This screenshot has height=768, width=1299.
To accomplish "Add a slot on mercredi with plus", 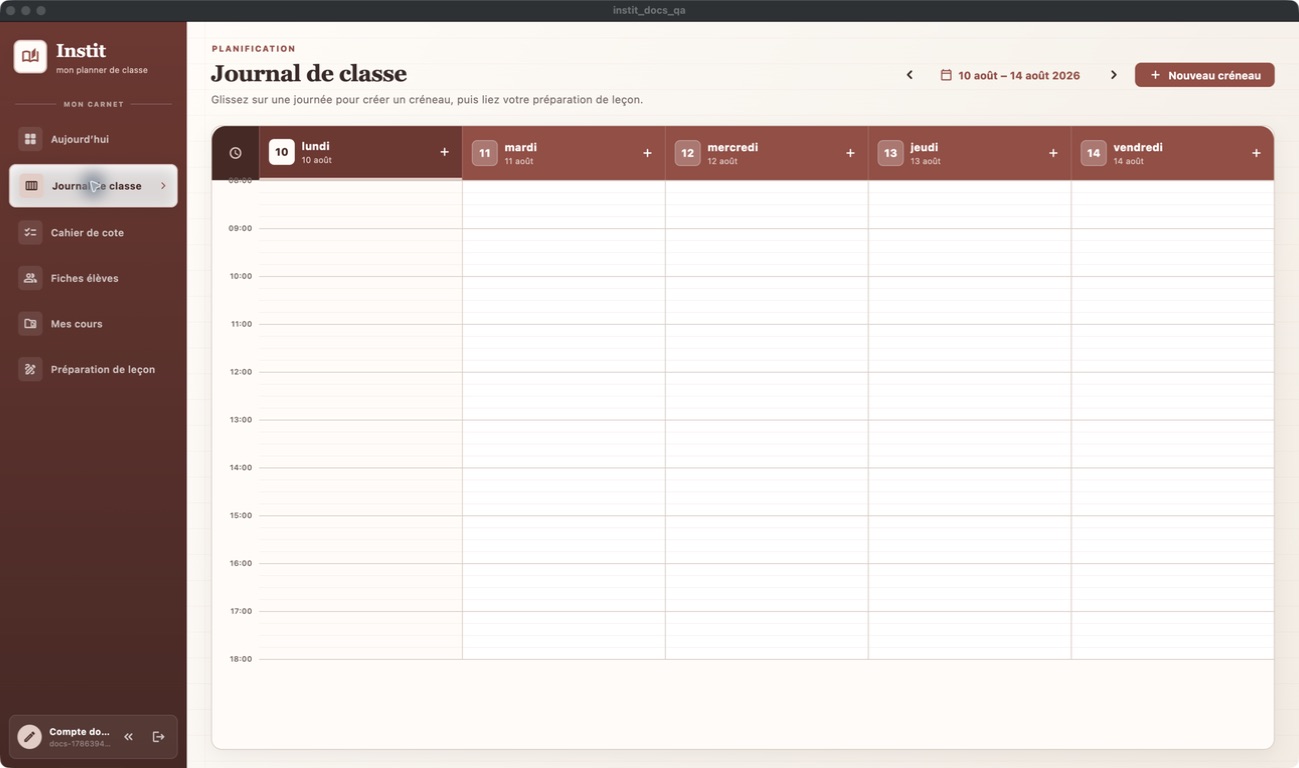I will click(x=850, y=153).
